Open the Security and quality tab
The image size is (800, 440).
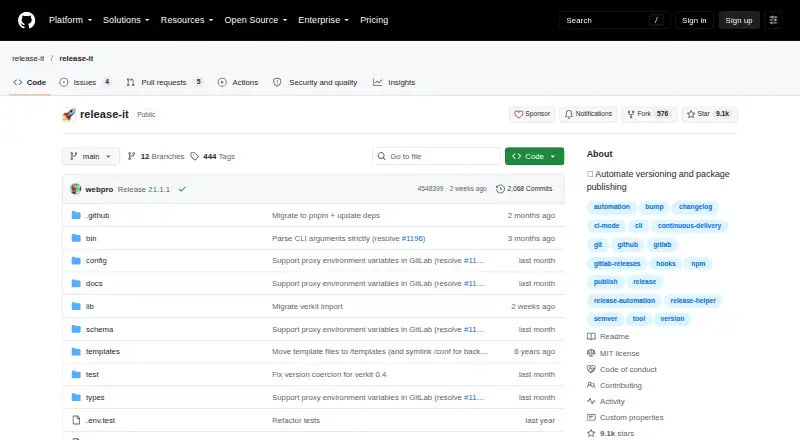[x=315, y=82]
